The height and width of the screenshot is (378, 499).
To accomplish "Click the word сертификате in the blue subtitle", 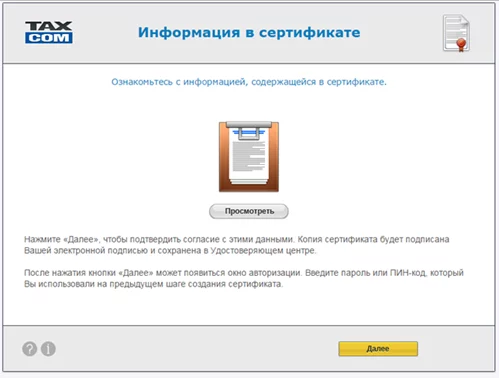I will point(356,82).
